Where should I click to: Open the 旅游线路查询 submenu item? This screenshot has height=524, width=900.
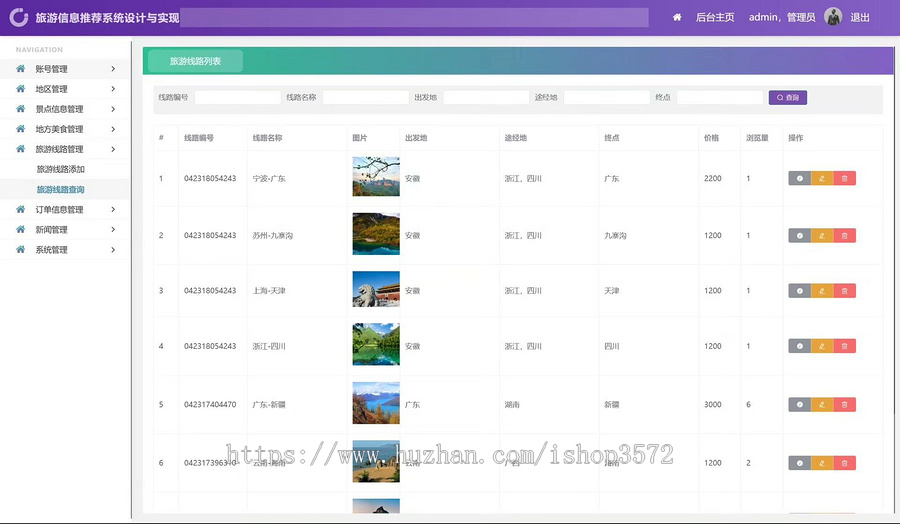[60, 189]
